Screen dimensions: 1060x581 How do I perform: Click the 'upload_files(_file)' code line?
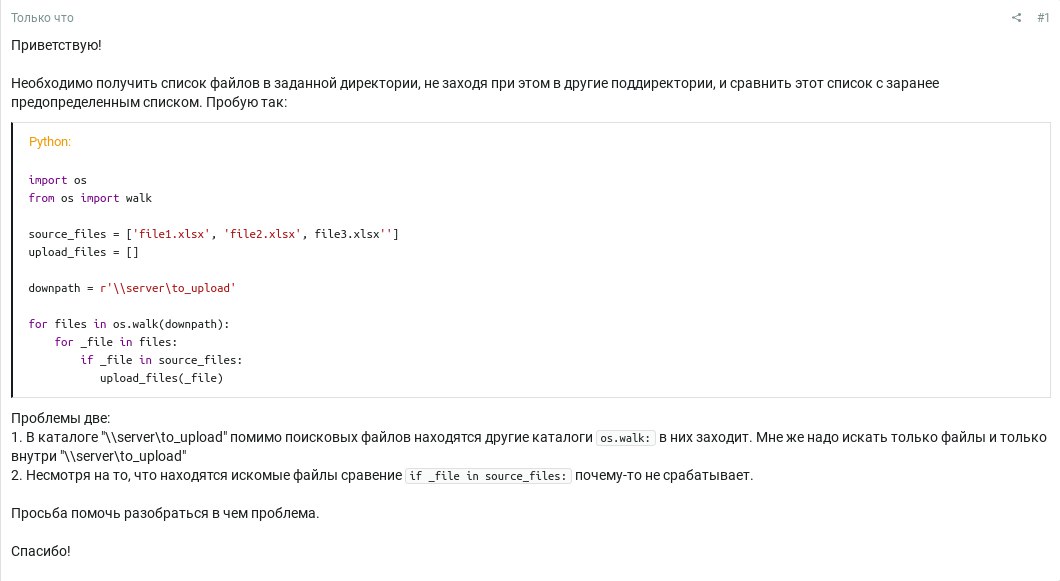[162, 378]
